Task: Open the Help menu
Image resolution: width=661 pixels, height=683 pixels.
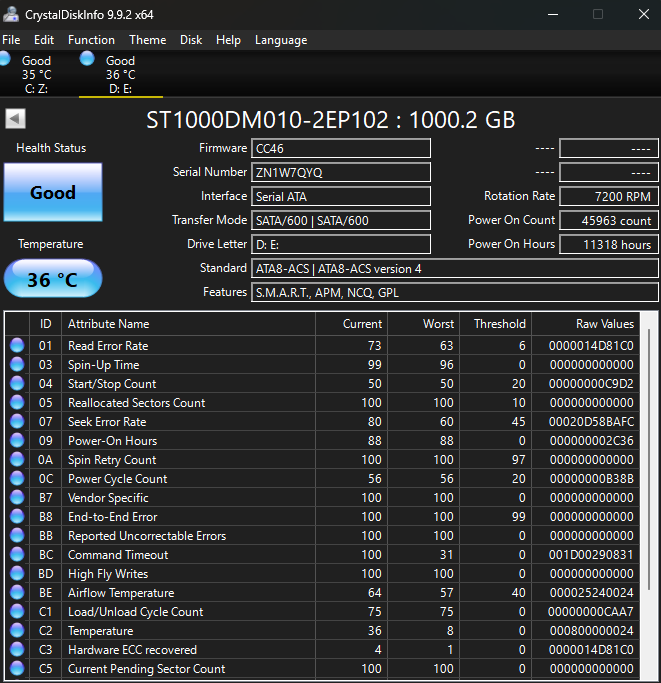Action: pos(228,40)
